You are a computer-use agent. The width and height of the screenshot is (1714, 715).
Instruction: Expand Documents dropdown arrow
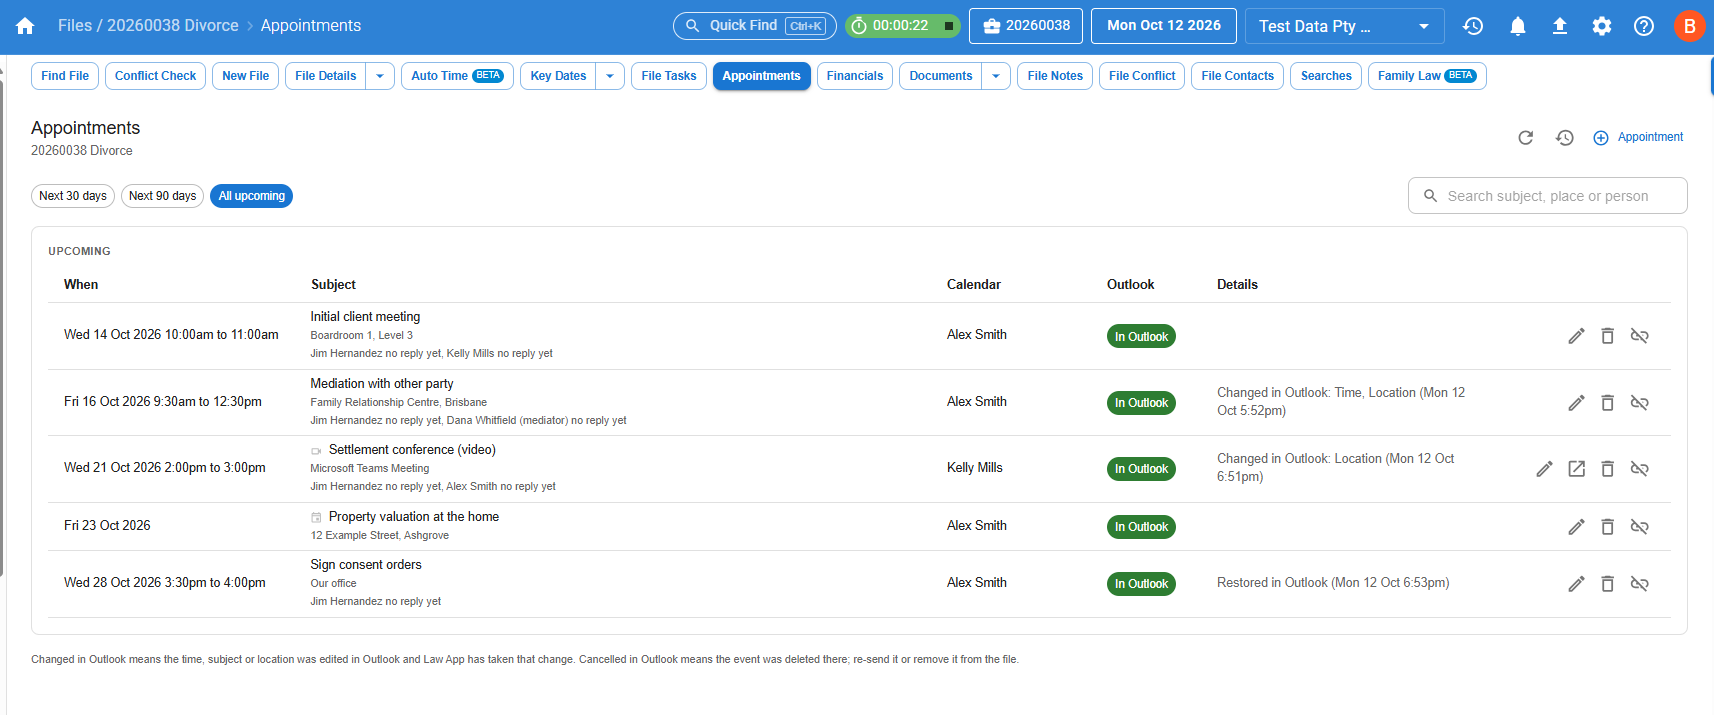coord(996,76)
